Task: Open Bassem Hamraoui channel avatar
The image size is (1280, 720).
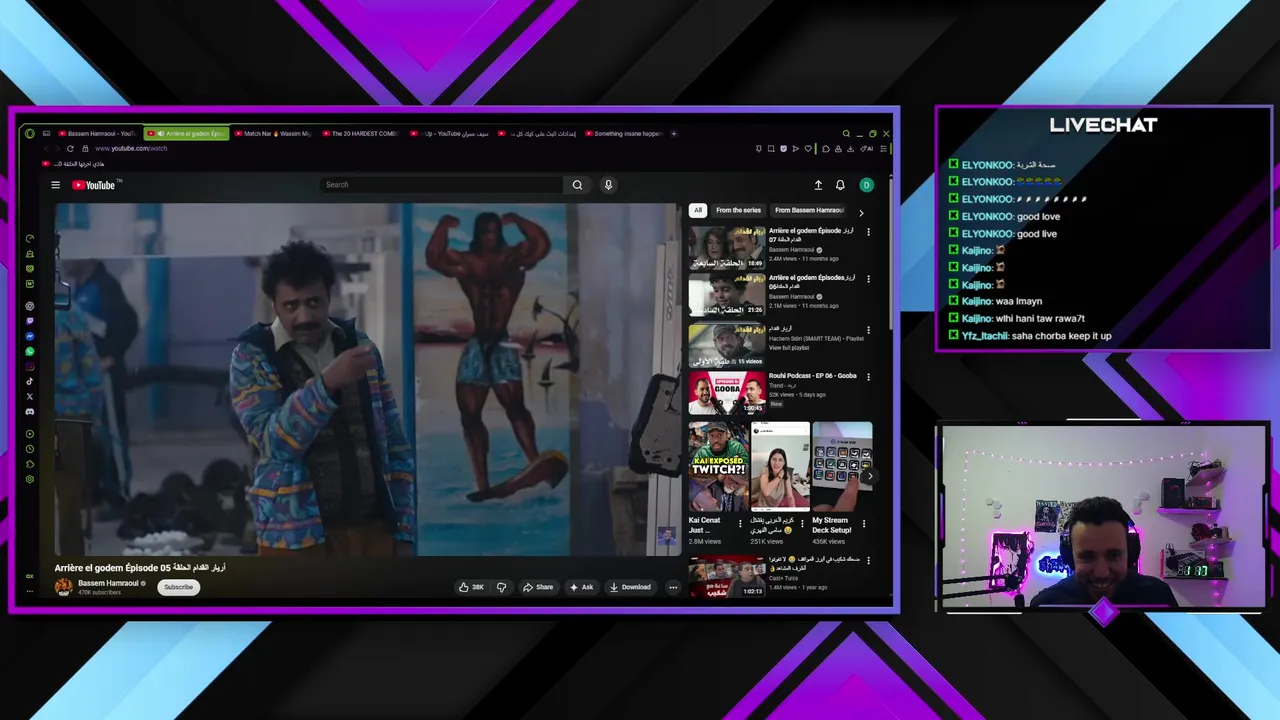Action: 64,587
